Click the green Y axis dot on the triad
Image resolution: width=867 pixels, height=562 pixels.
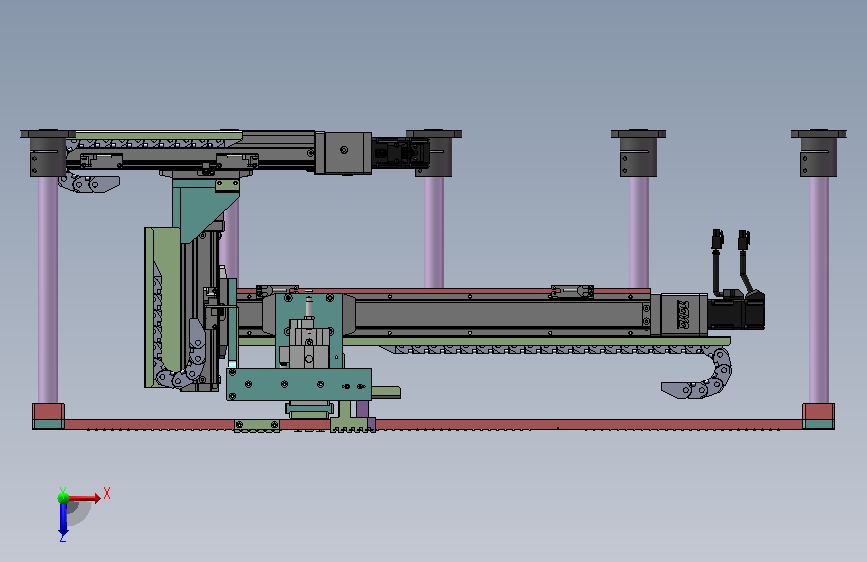(x=63, y=497)
